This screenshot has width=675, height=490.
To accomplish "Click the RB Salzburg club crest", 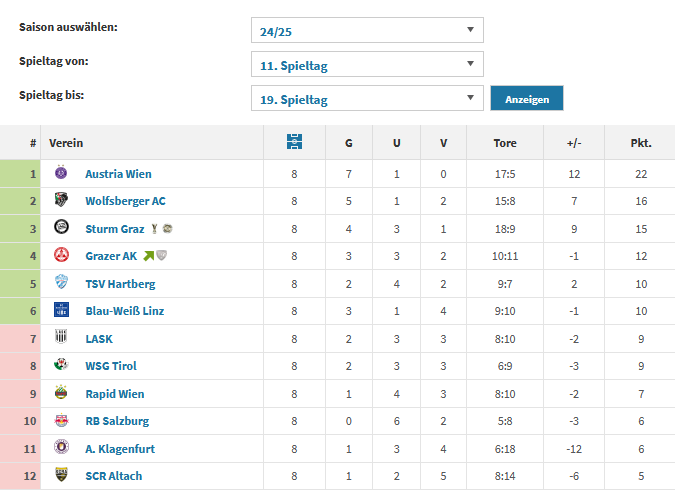I will tap(61, 420).
